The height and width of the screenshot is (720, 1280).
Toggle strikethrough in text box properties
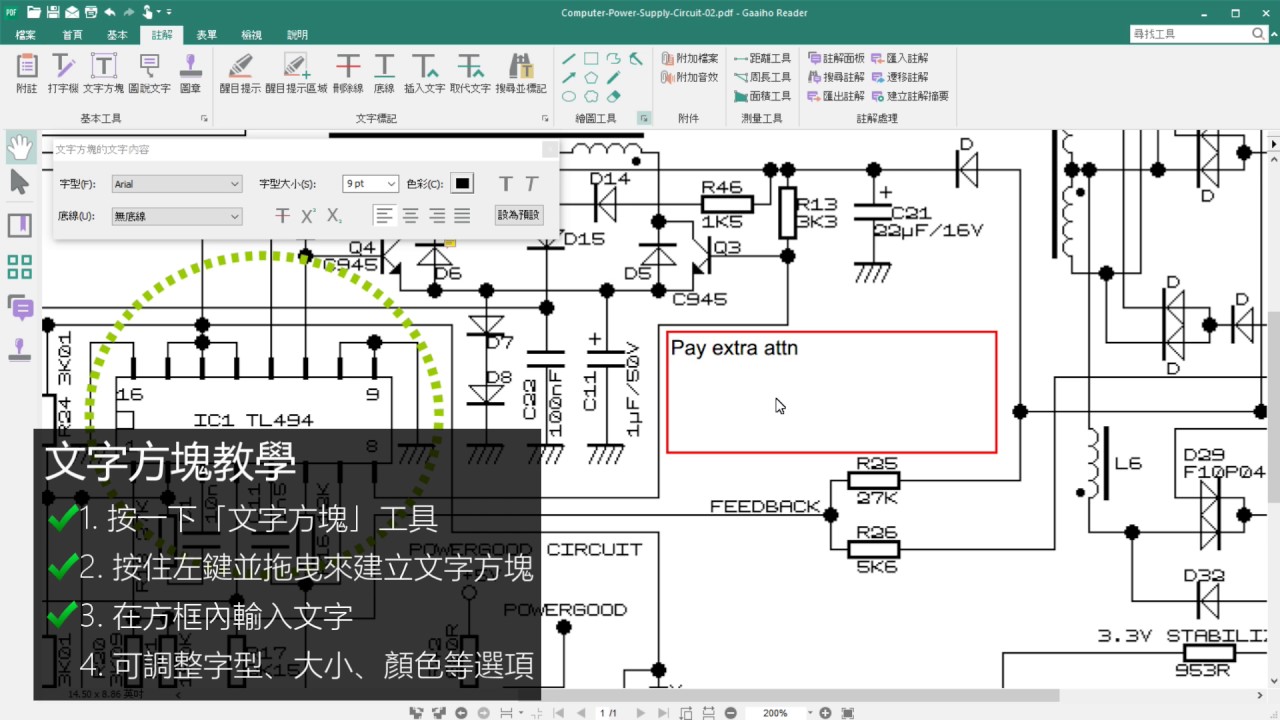[283, 215]
